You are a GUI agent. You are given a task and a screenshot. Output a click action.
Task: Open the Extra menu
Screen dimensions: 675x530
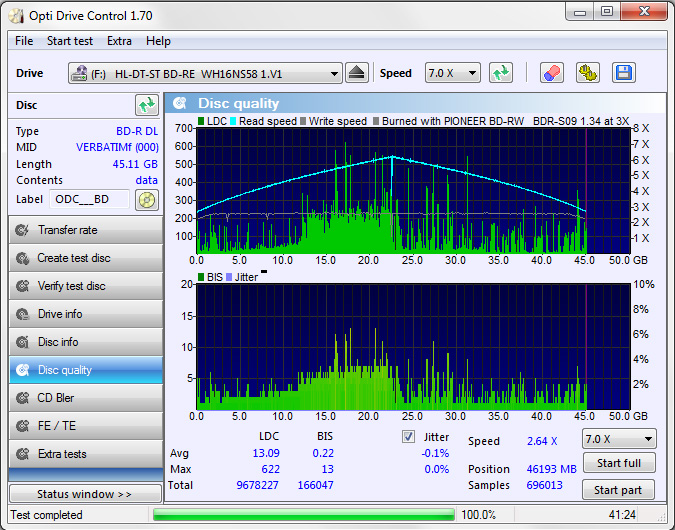coord(119,41)
